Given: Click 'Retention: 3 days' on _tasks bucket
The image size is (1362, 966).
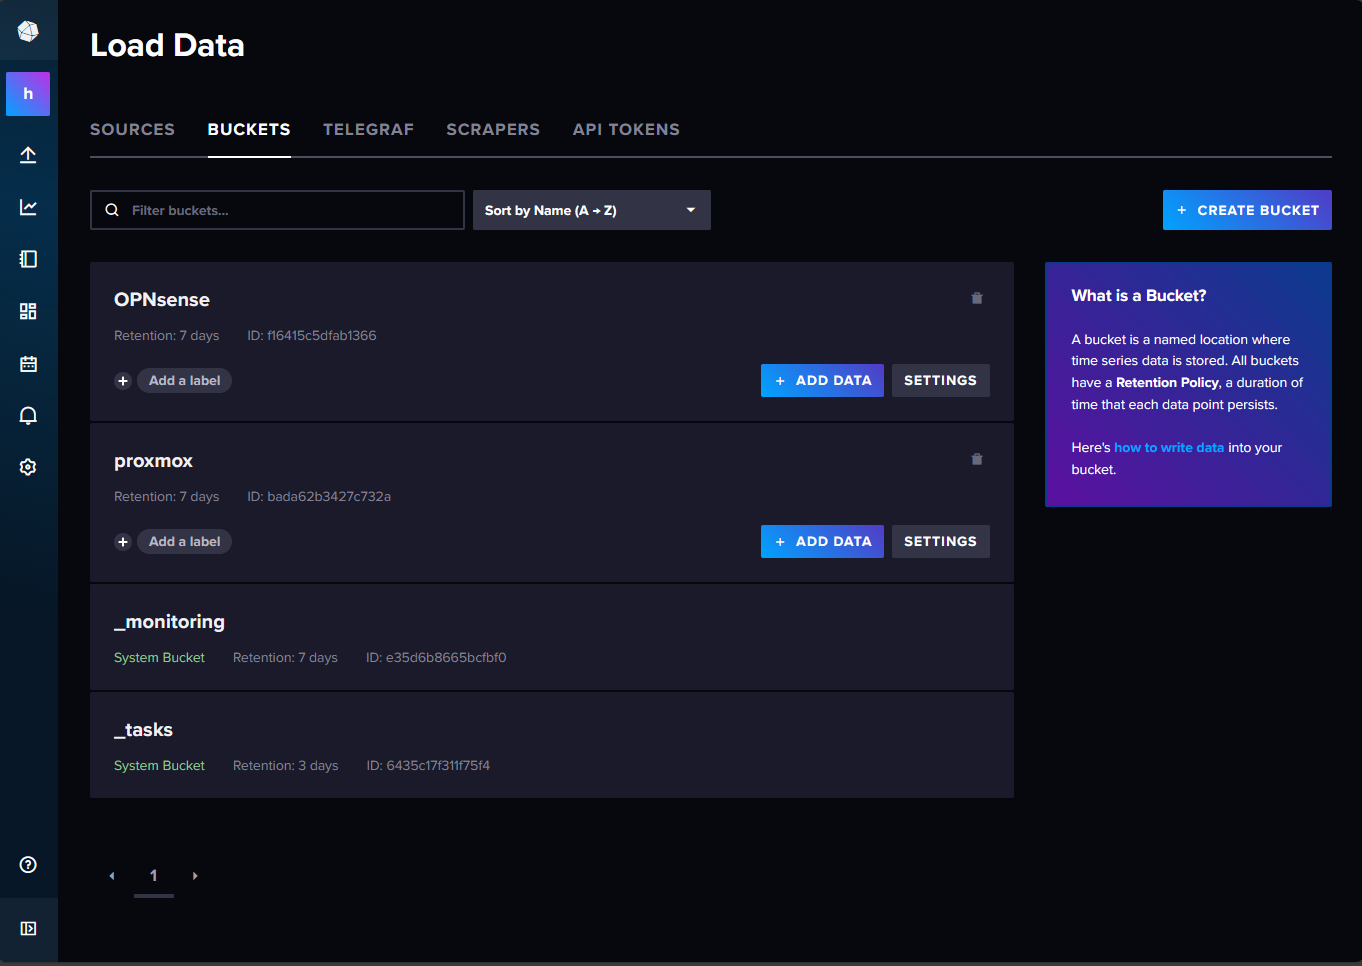Looking at the screenshot, I should pos(286,766).
